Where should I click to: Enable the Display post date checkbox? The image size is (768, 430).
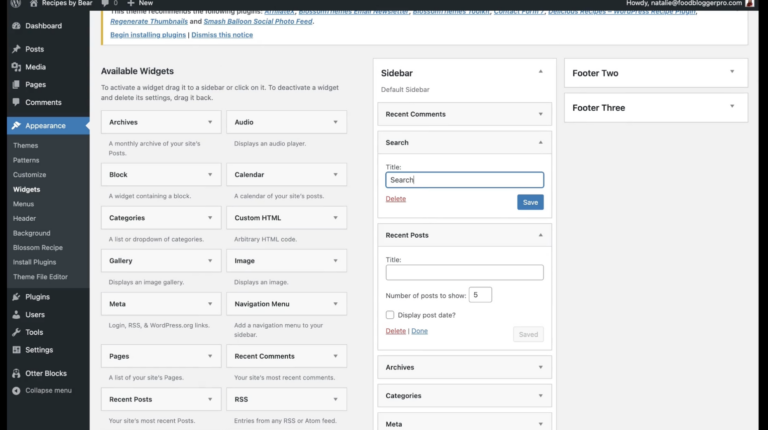point(390,315)
